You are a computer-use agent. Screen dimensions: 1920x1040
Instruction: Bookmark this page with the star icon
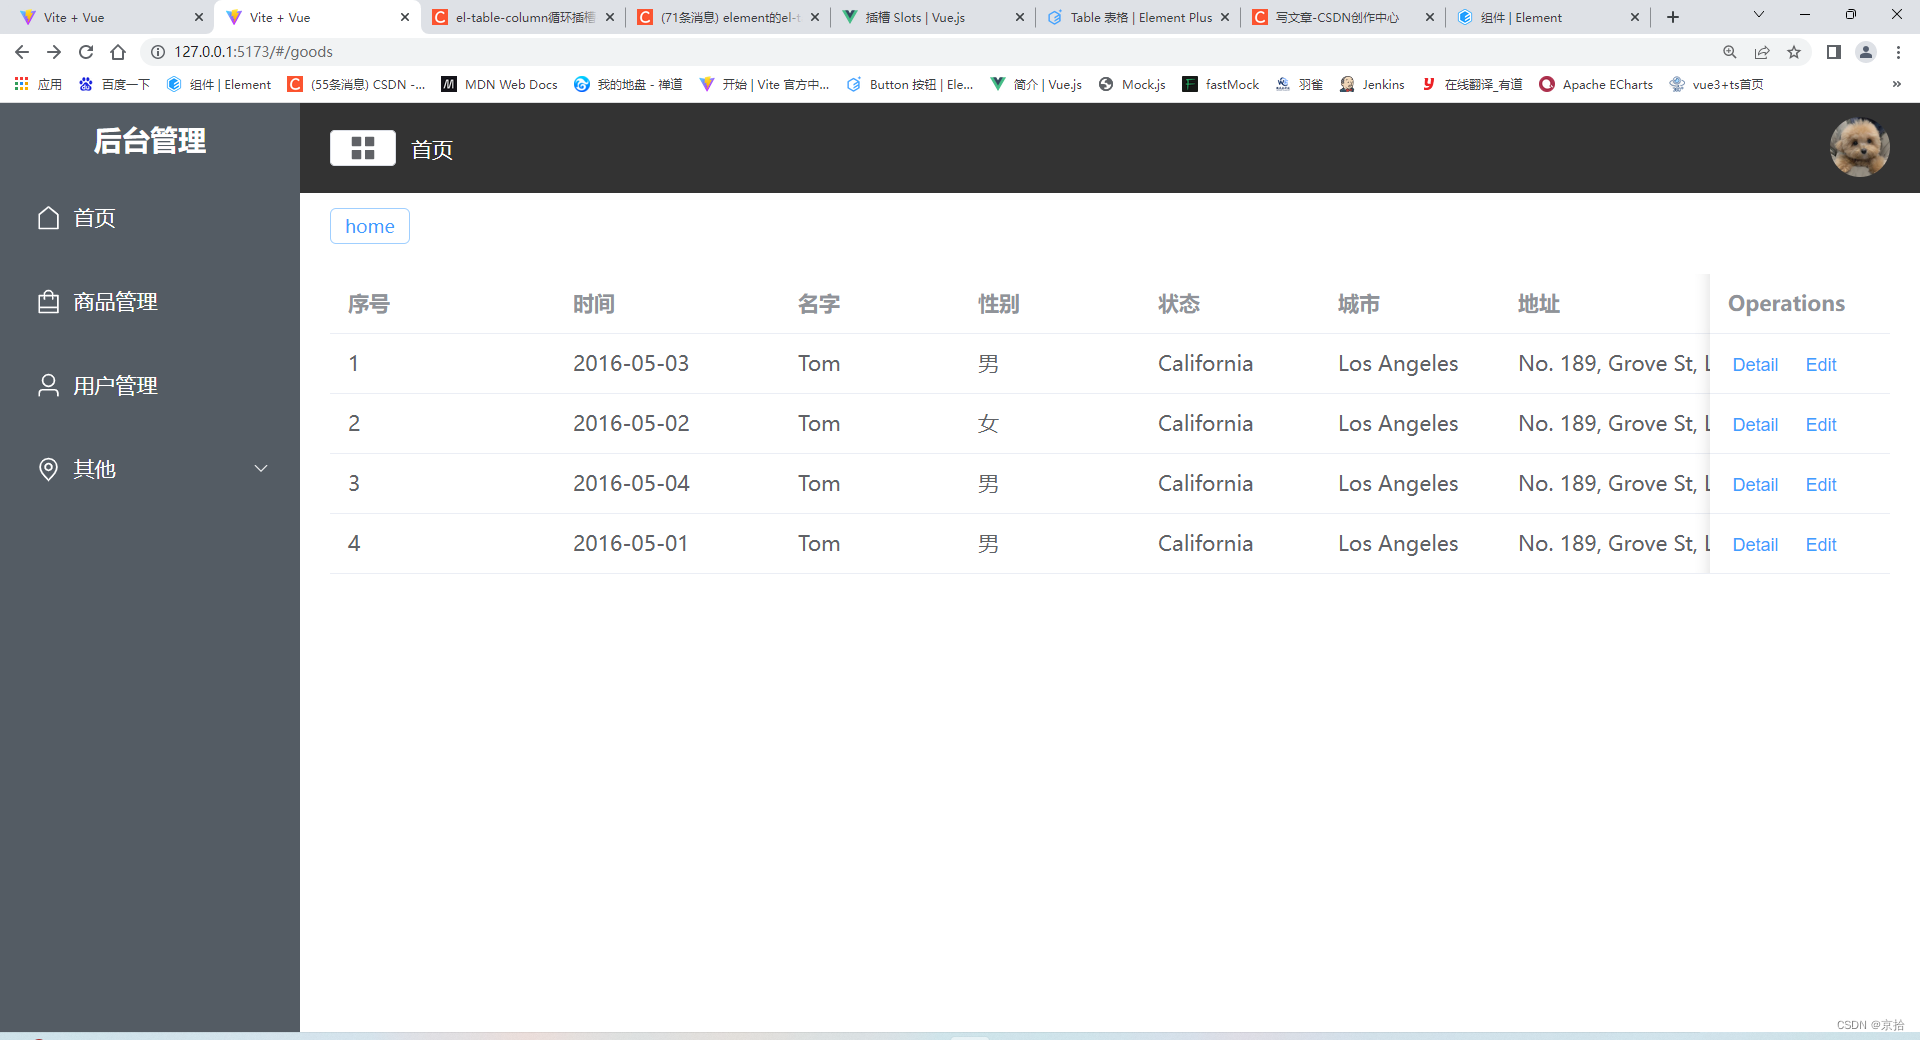1794,52
